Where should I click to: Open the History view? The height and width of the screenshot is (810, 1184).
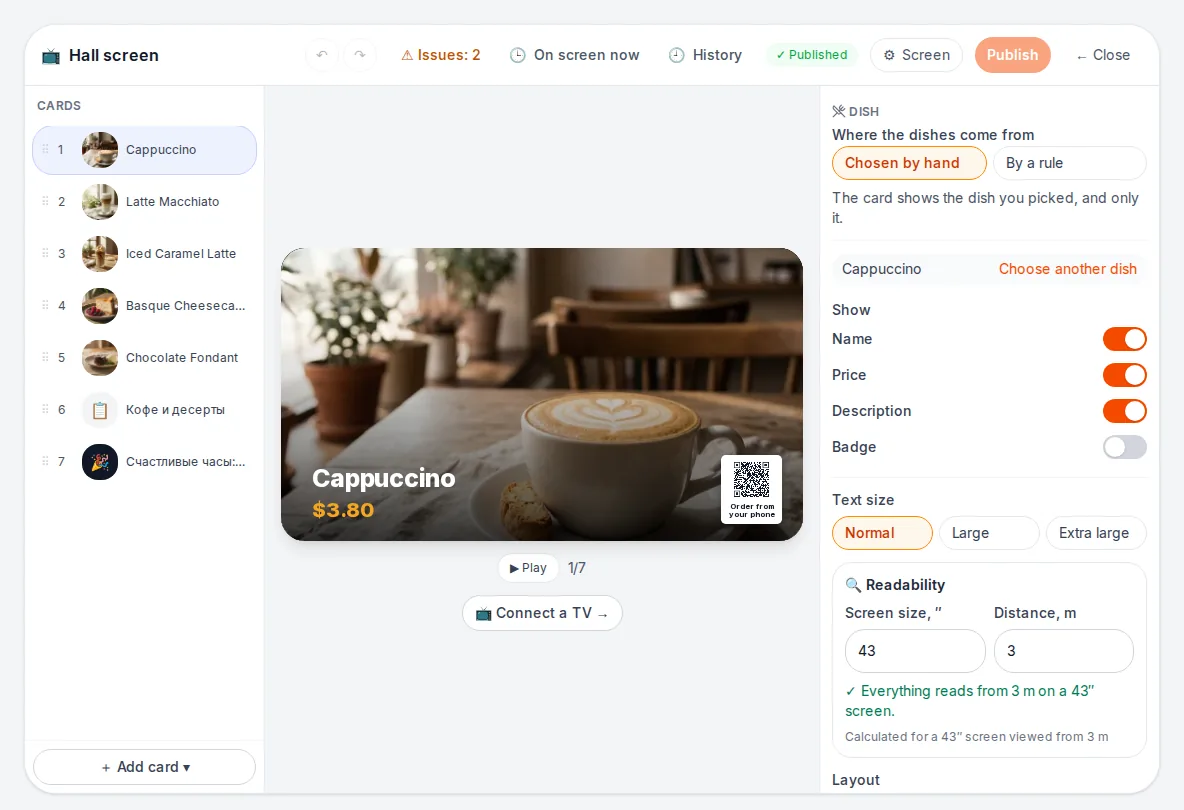[705, 55]
